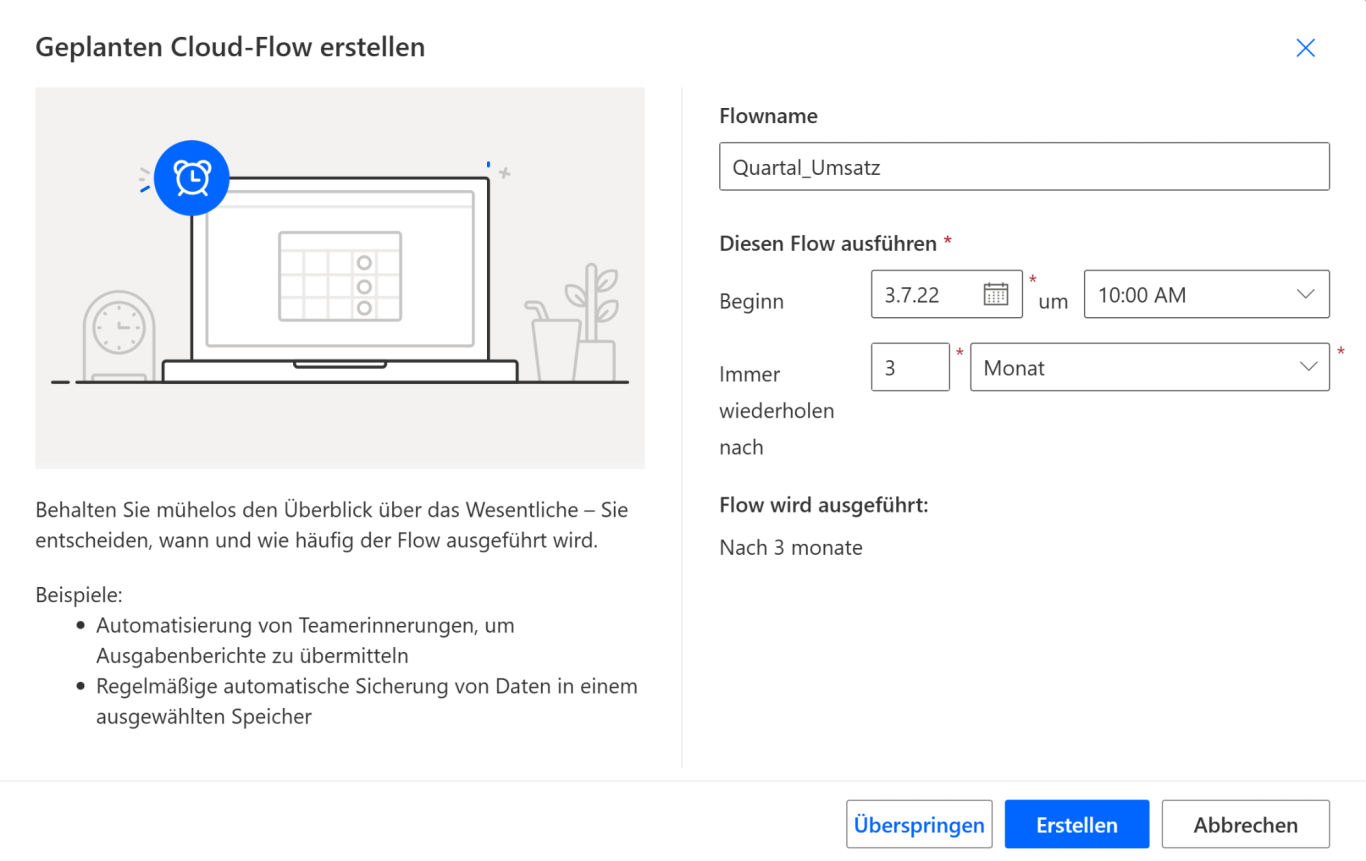Click the blue alarm clock icon

click(x=192, y=178)
